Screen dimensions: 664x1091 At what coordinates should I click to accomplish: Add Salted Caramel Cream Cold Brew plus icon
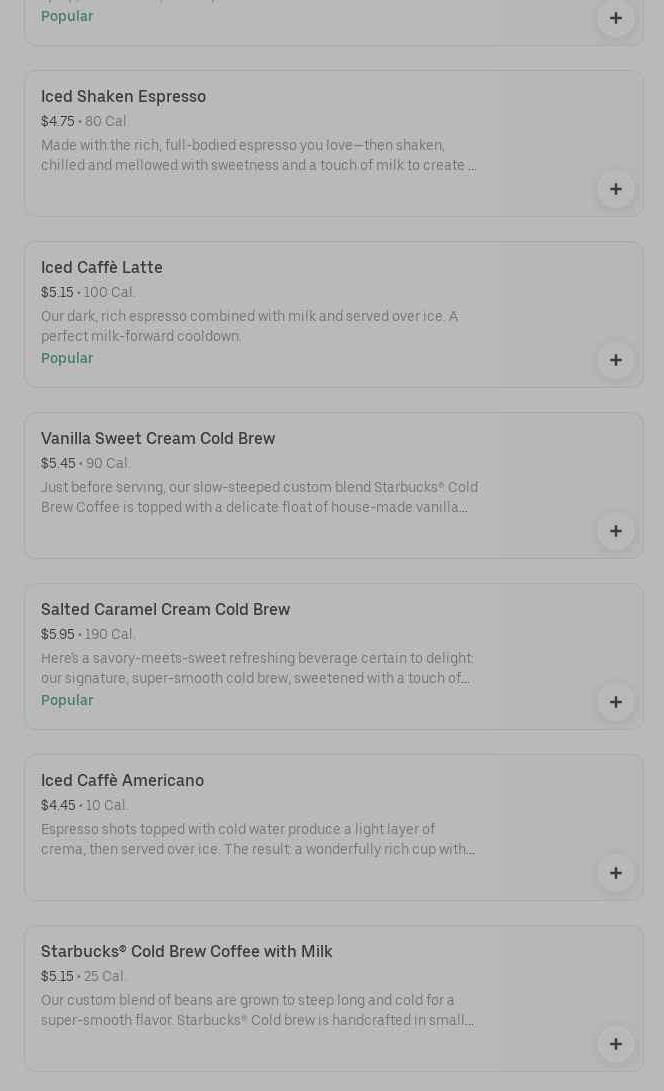615,702
